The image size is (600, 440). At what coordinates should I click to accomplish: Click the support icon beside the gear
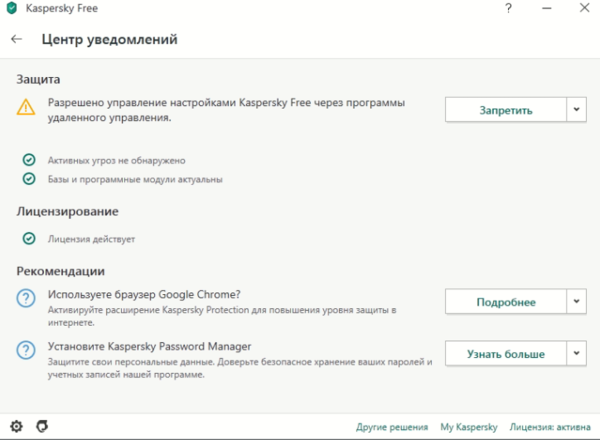coord(44,426)
